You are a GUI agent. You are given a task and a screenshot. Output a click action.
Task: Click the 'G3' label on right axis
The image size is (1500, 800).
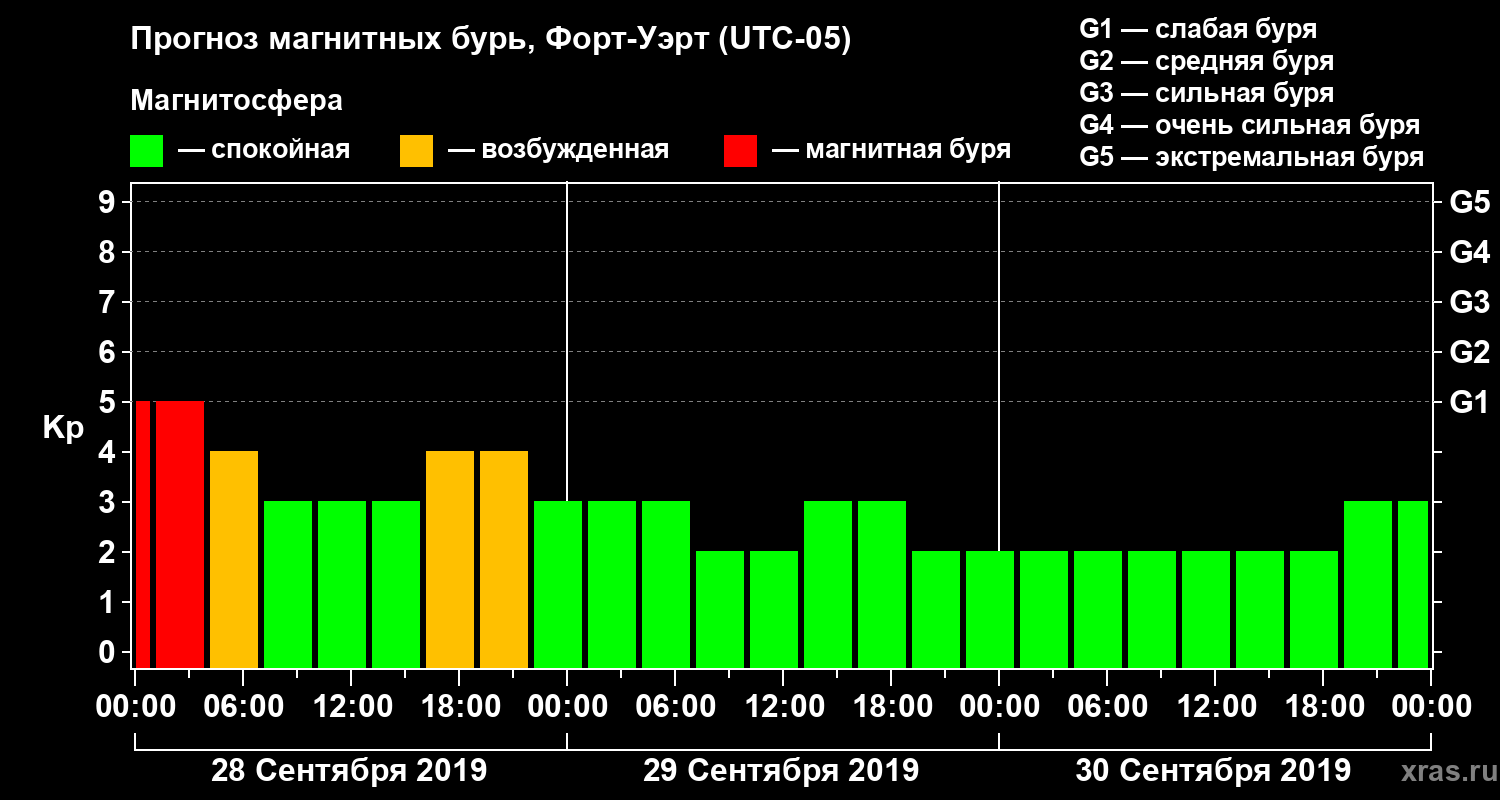[x=1469, y=303]
